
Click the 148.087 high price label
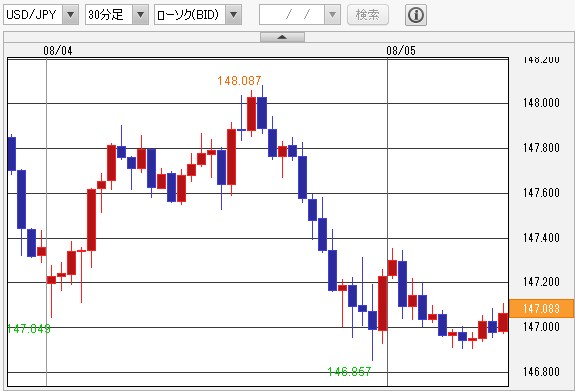tap(239, 81)
